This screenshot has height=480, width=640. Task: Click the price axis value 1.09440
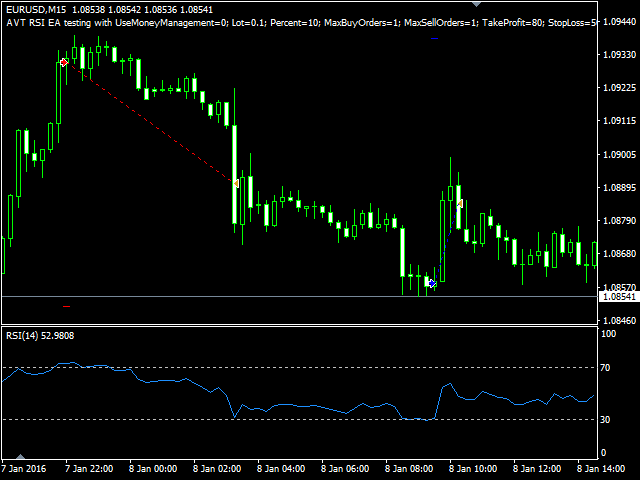click(619, 22)
